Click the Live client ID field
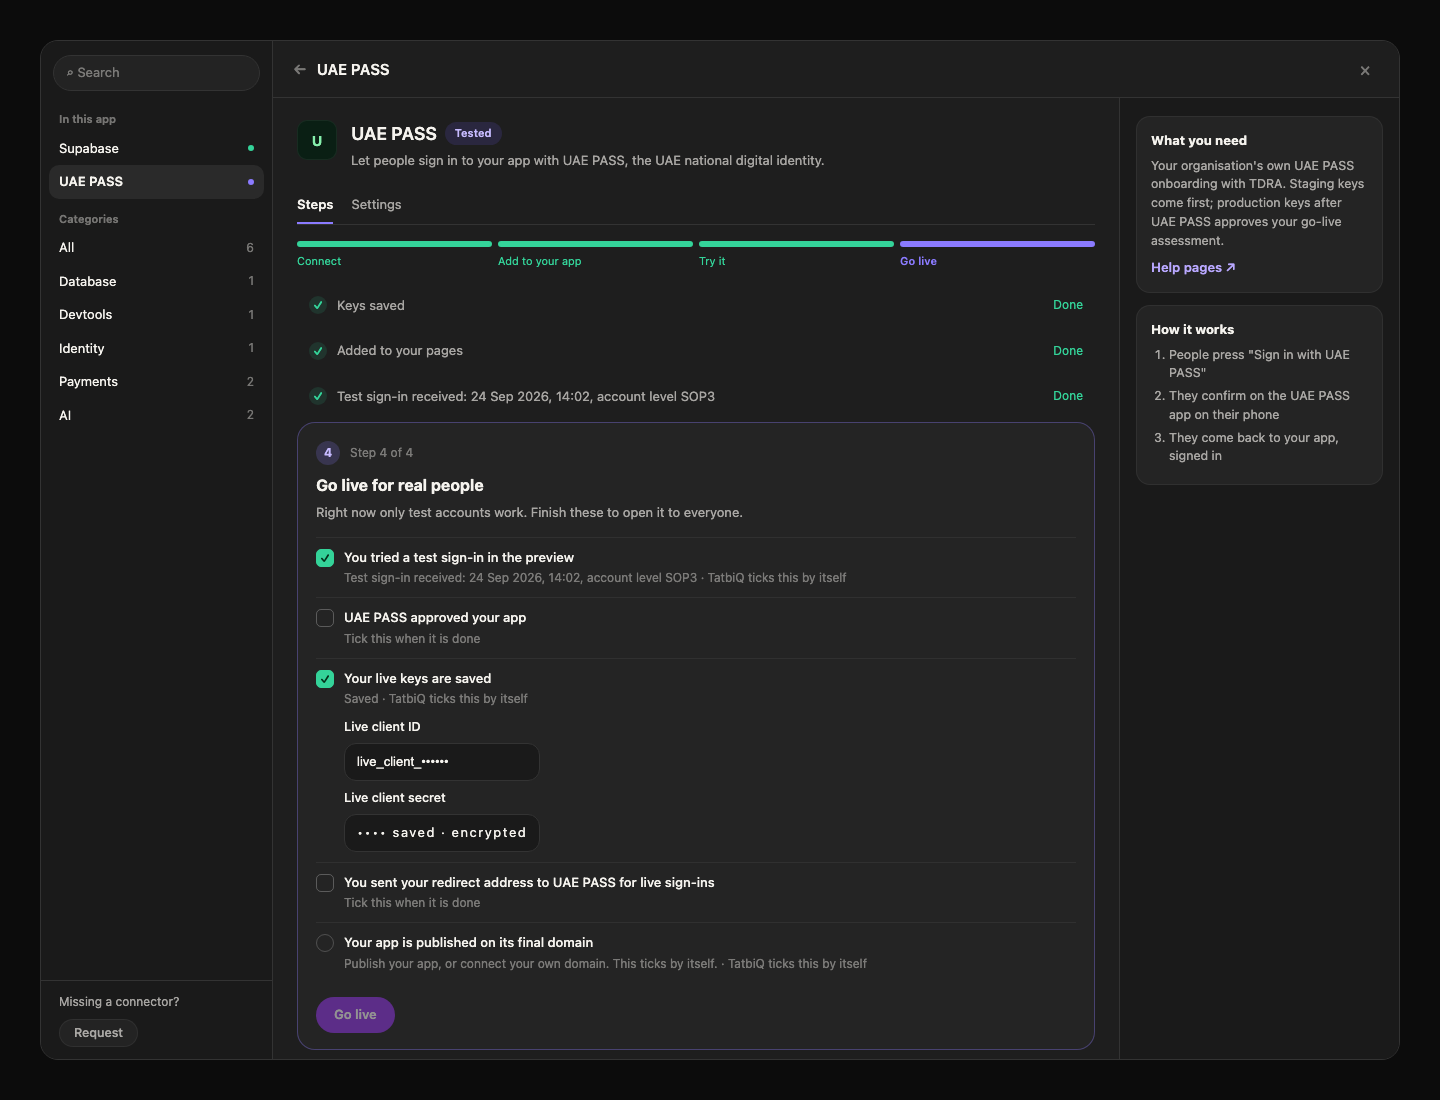The width and height of the screenshot is (1440, 1100). (x=442, y=762)
